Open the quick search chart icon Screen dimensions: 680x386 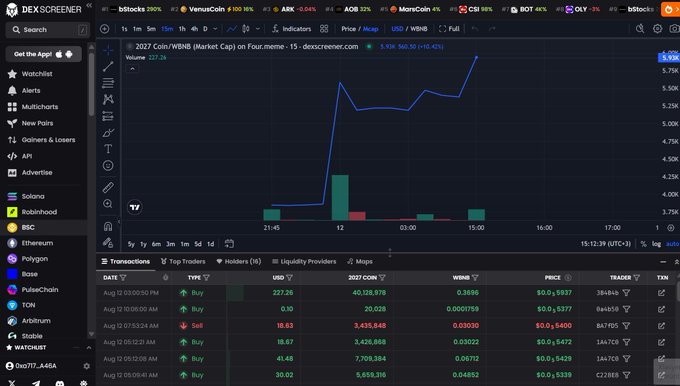640,29
